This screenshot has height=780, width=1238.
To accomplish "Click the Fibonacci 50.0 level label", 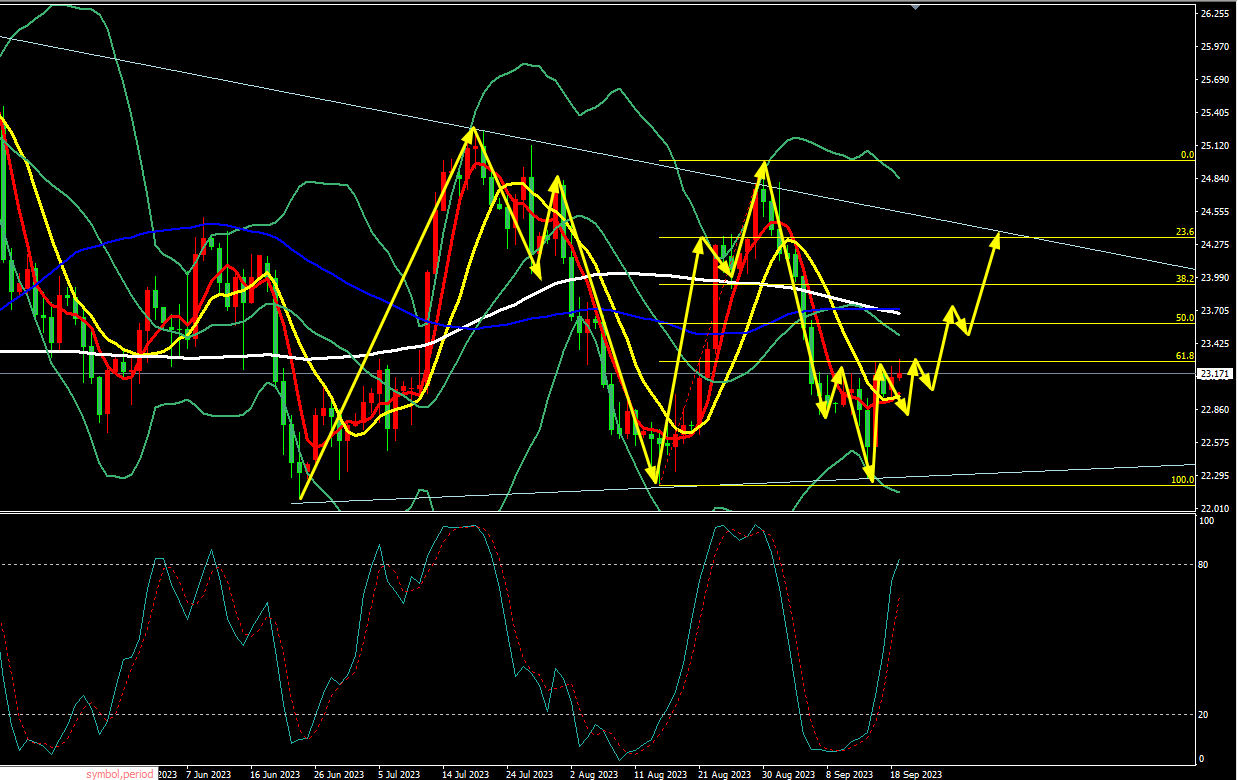I will click(x=1185, y=317).
